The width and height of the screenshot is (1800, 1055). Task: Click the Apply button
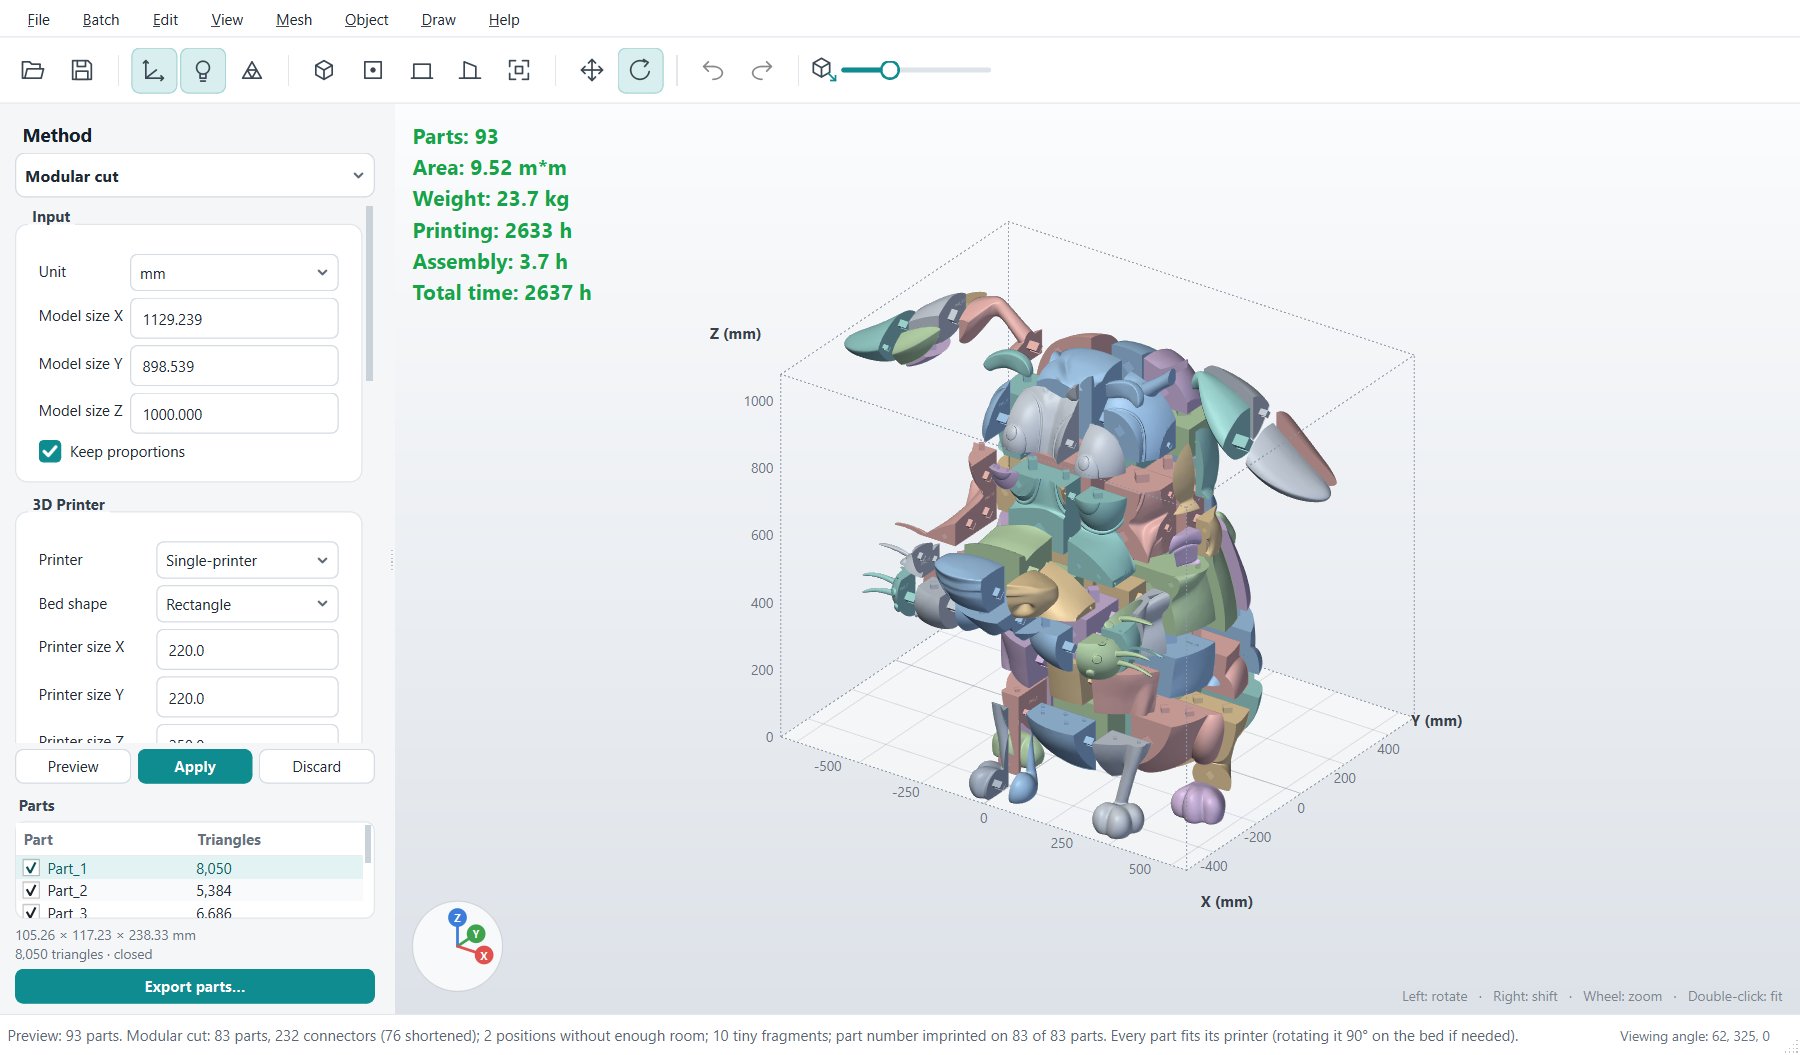195,766
